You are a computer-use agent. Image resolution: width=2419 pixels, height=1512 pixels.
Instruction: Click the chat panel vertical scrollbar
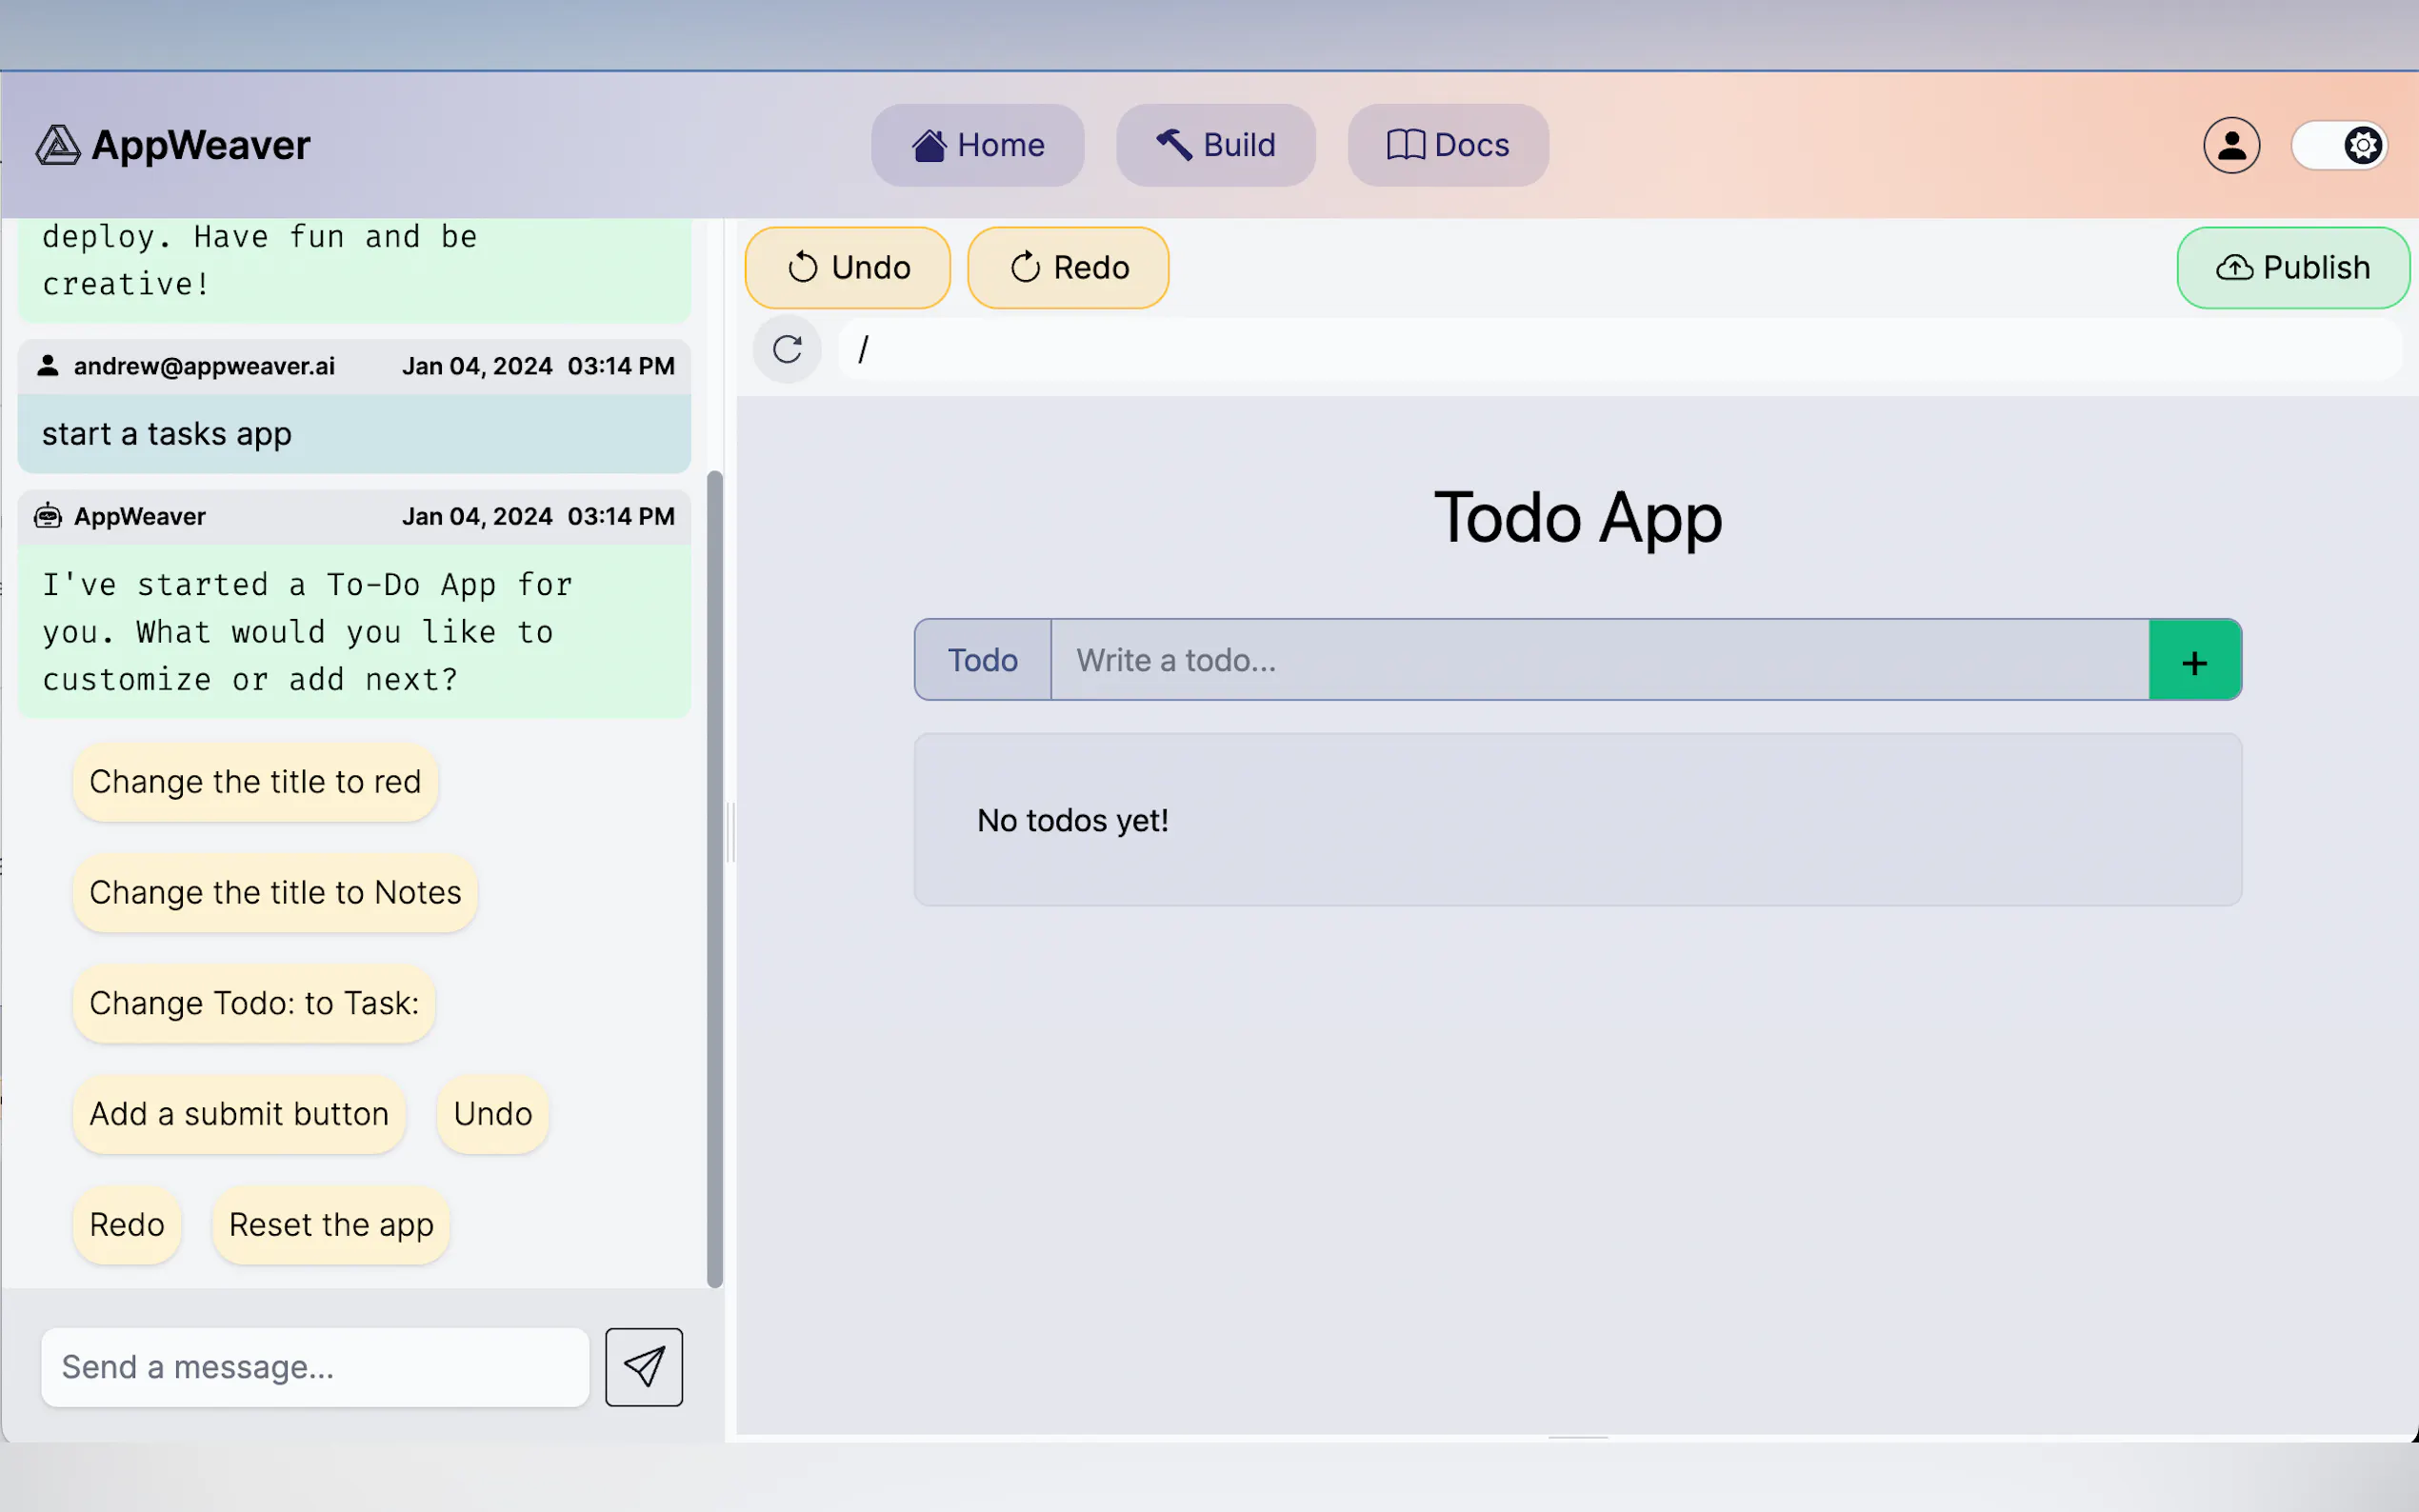tap(714, 878)
